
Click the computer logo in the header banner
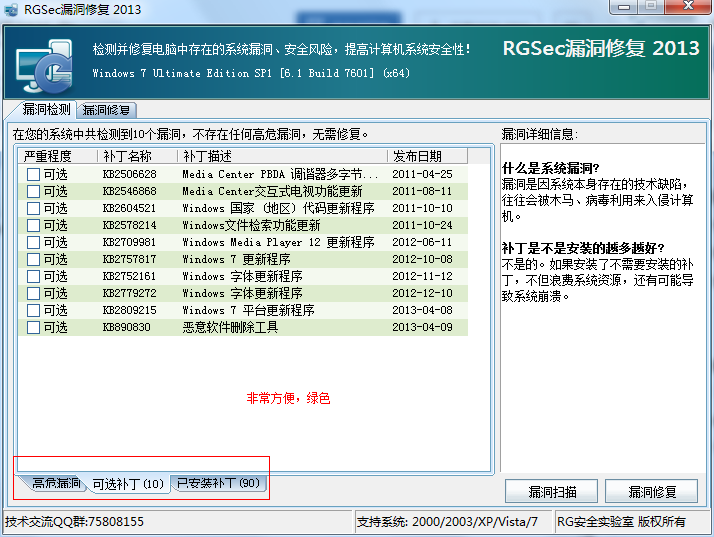point(44,65)
